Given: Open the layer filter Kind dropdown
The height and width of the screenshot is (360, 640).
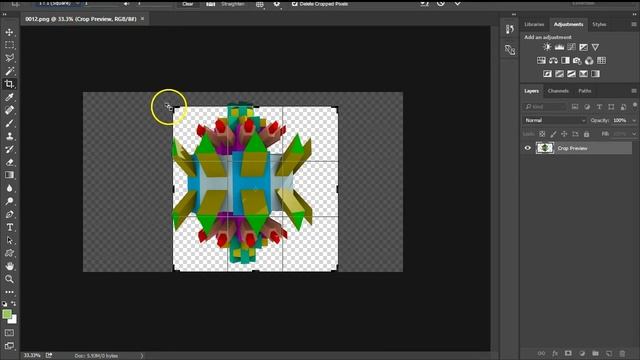Looking at the screenshot, I should (x=544, y=107).
